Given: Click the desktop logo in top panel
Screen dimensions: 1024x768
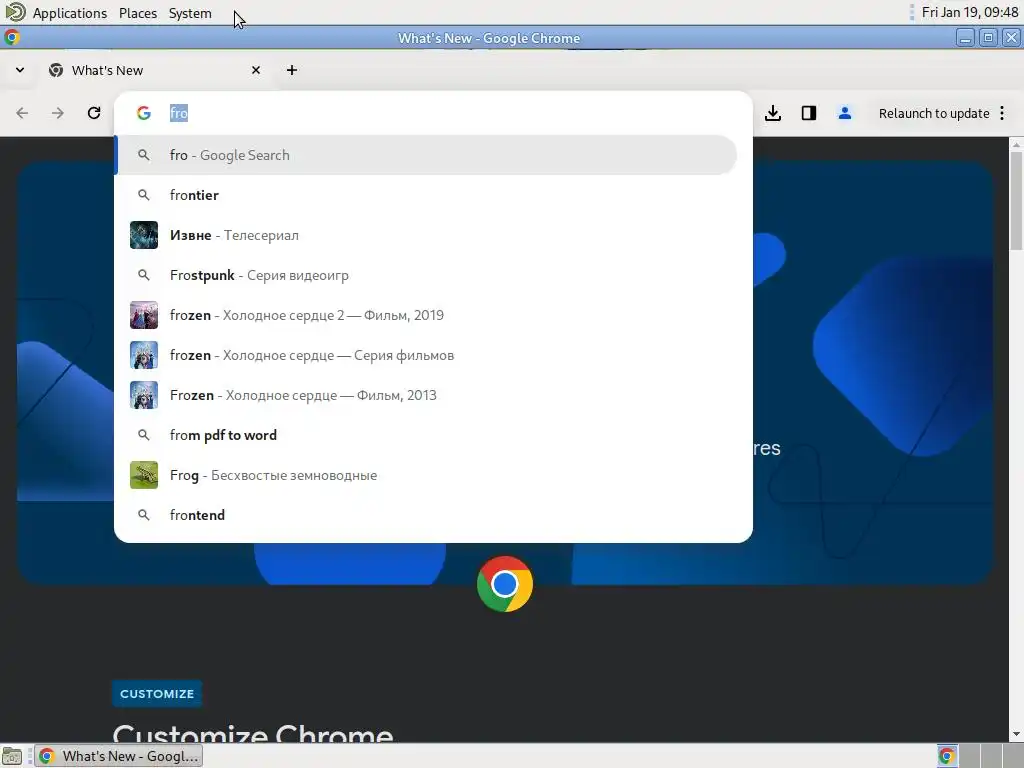Looking at the screenshot, I should [15, 12].
